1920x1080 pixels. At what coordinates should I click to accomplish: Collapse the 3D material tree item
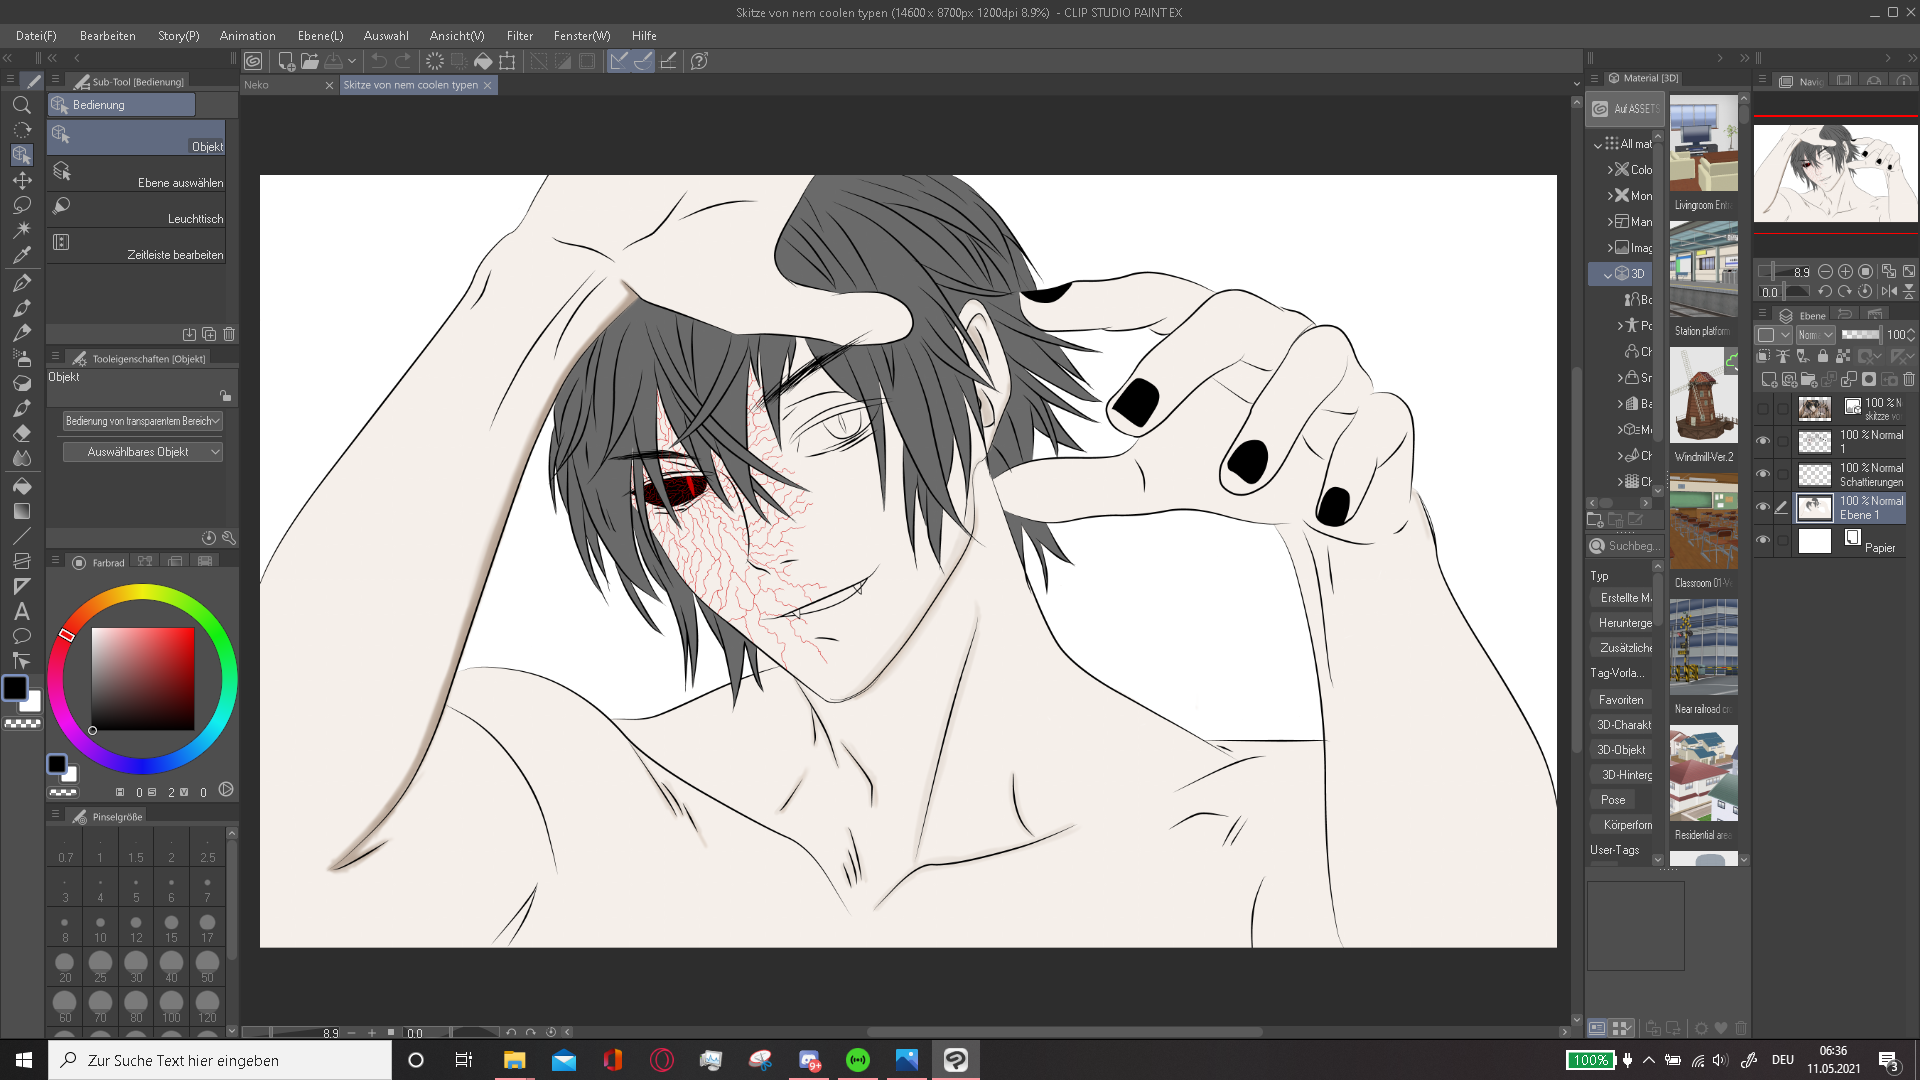click(x=1607, y=274)
